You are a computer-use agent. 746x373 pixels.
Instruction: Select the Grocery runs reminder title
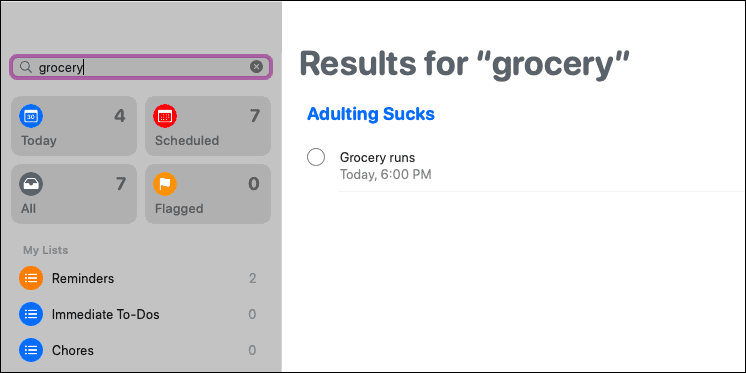tap(377, 157)
